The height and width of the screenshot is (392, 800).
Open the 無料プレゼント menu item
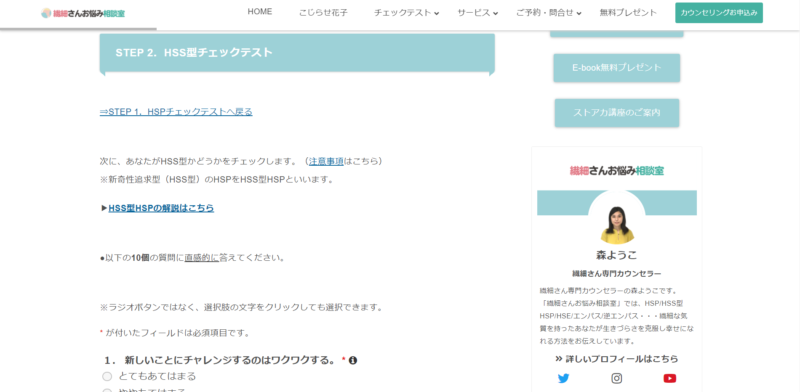(x=628, y=13)
